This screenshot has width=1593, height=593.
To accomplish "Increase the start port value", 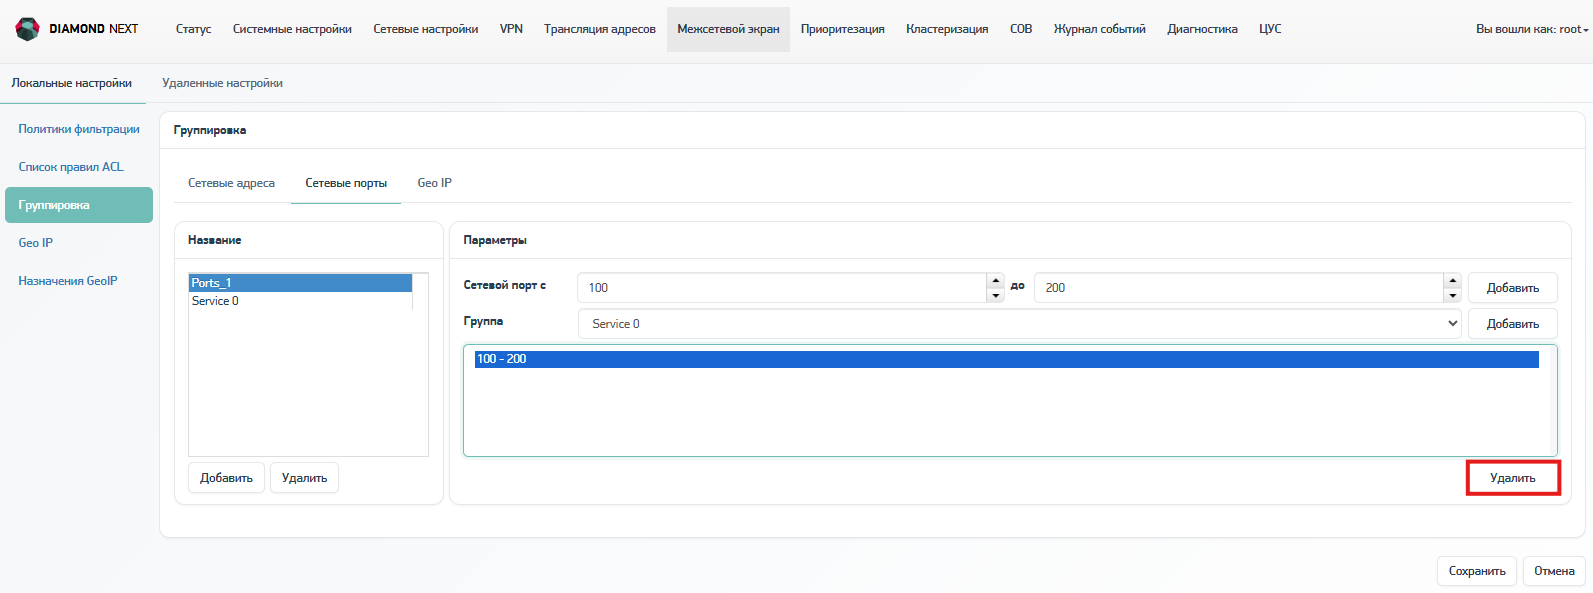I will pyautogui.click(x=995, y=280).
